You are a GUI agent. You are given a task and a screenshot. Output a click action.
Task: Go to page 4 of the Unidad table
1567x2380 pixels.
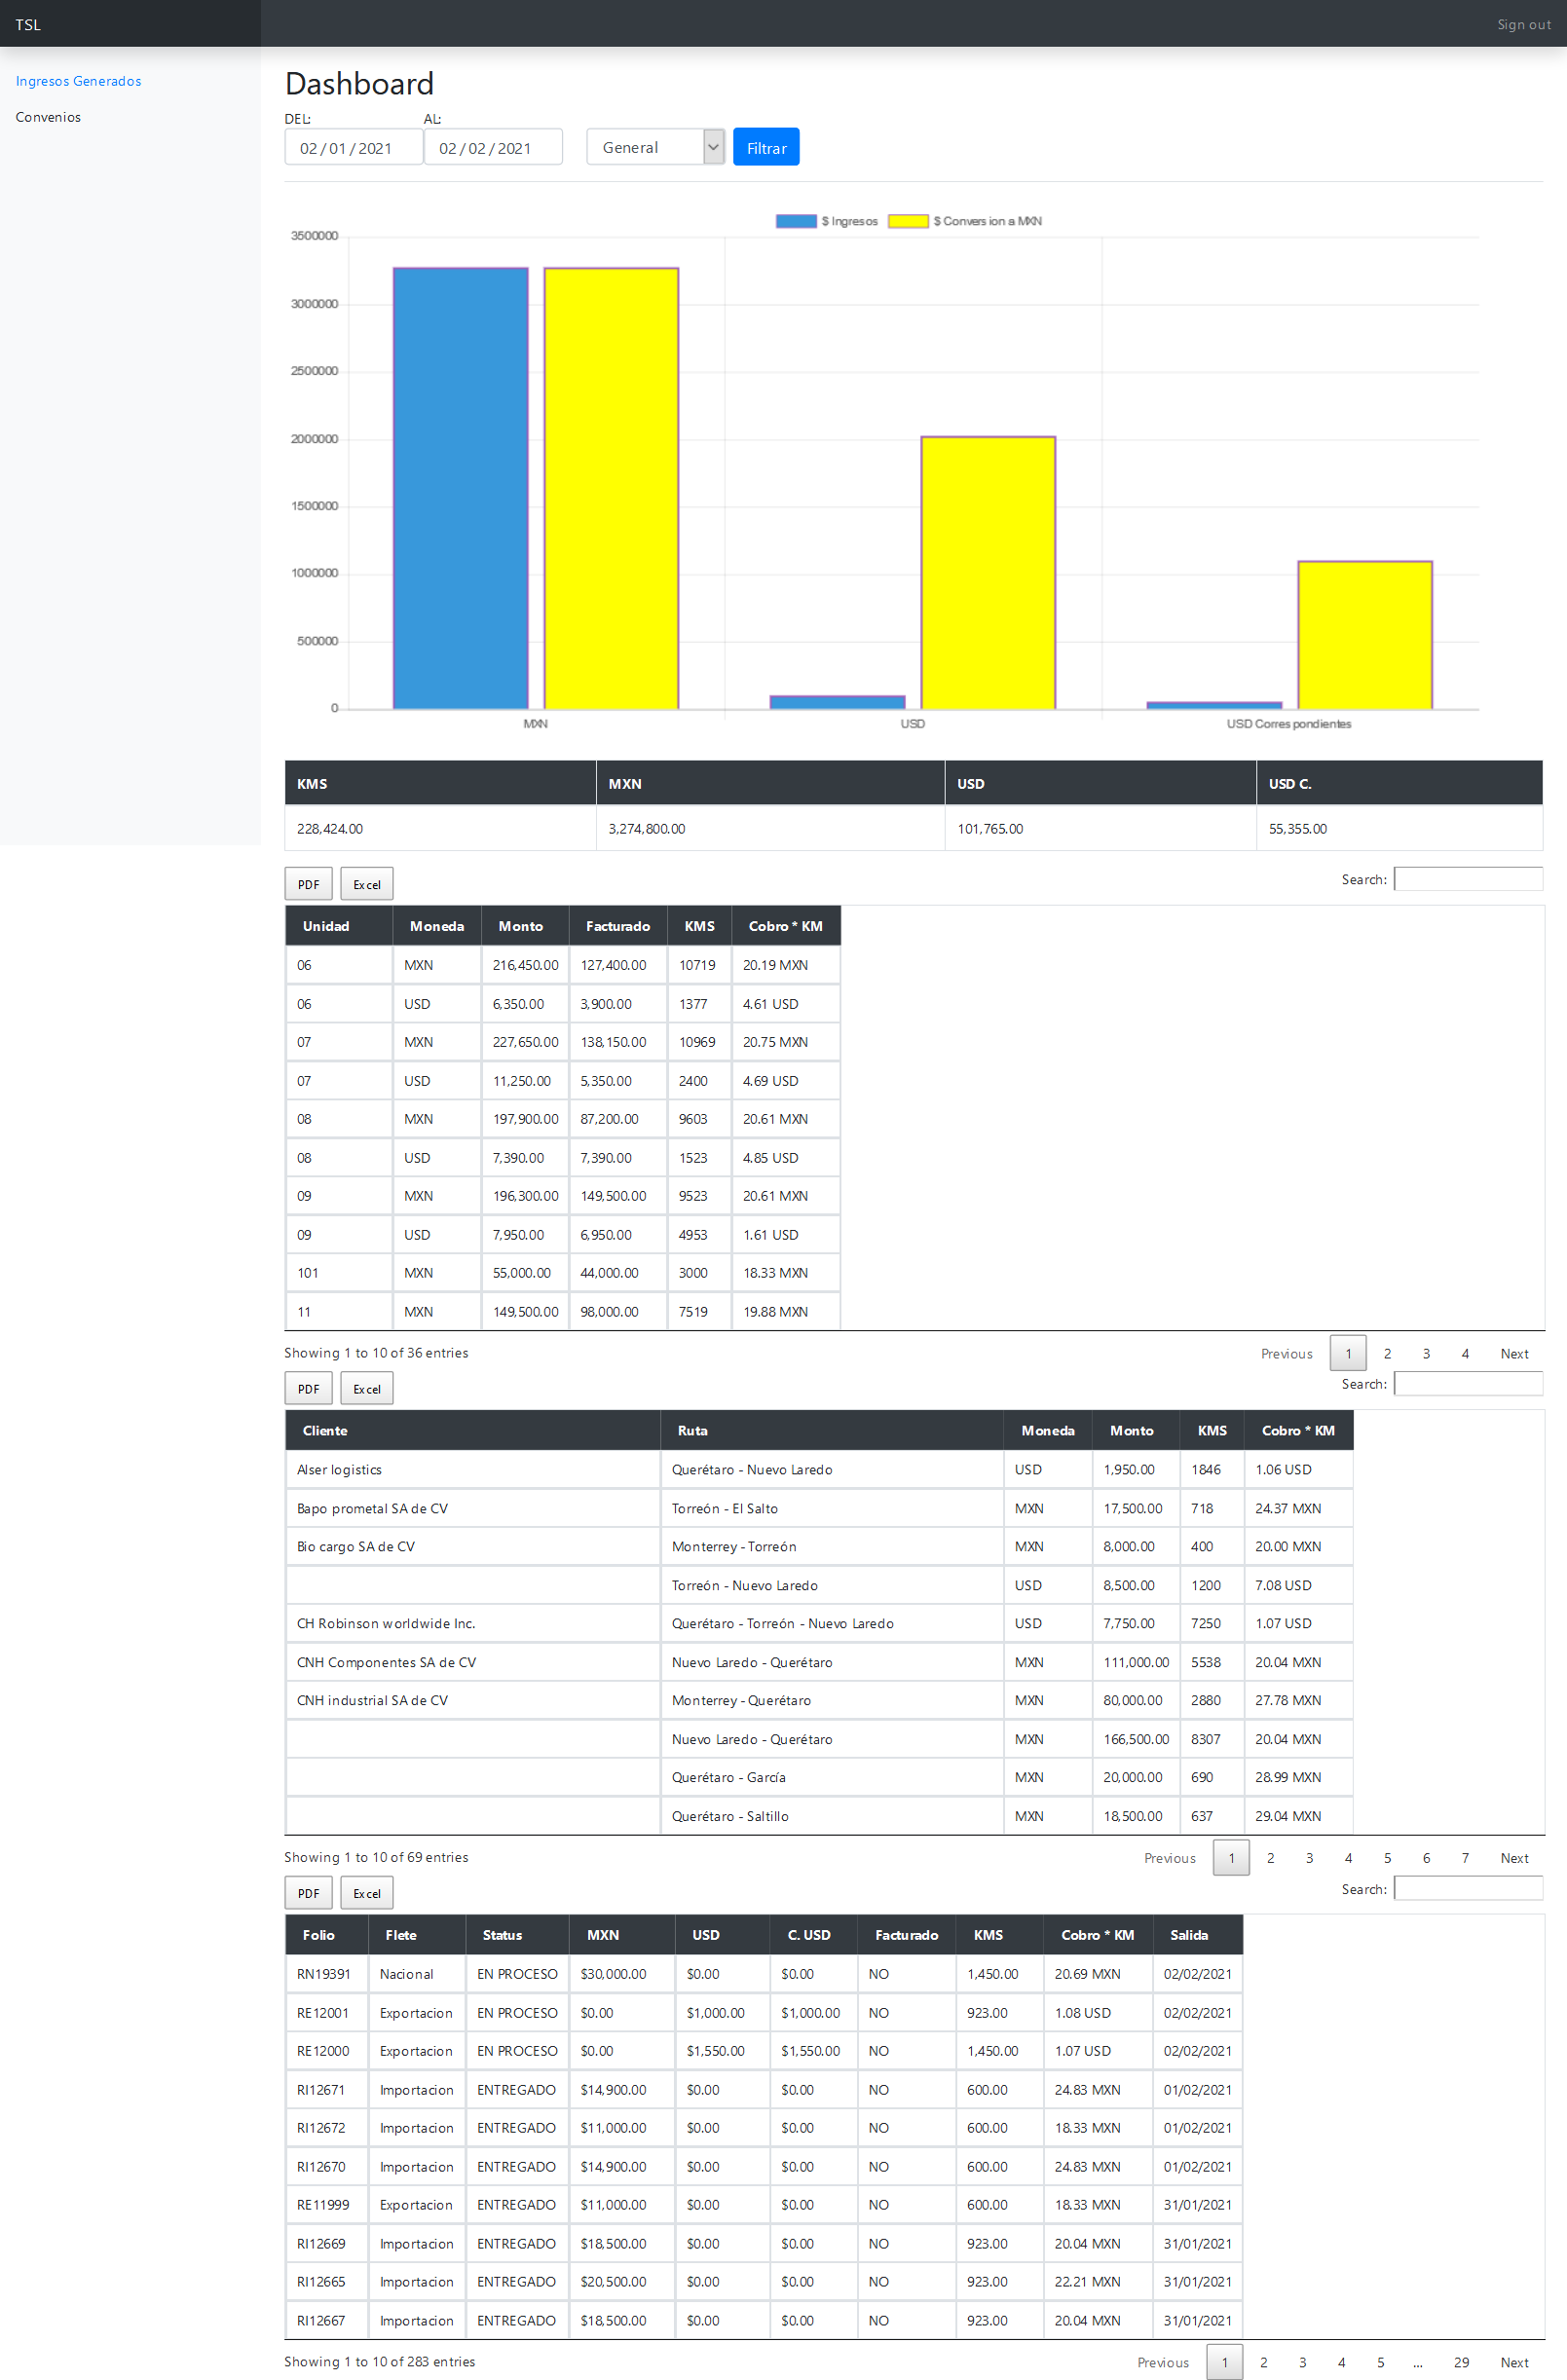pyautogui.click(x=1464, y=1353)
